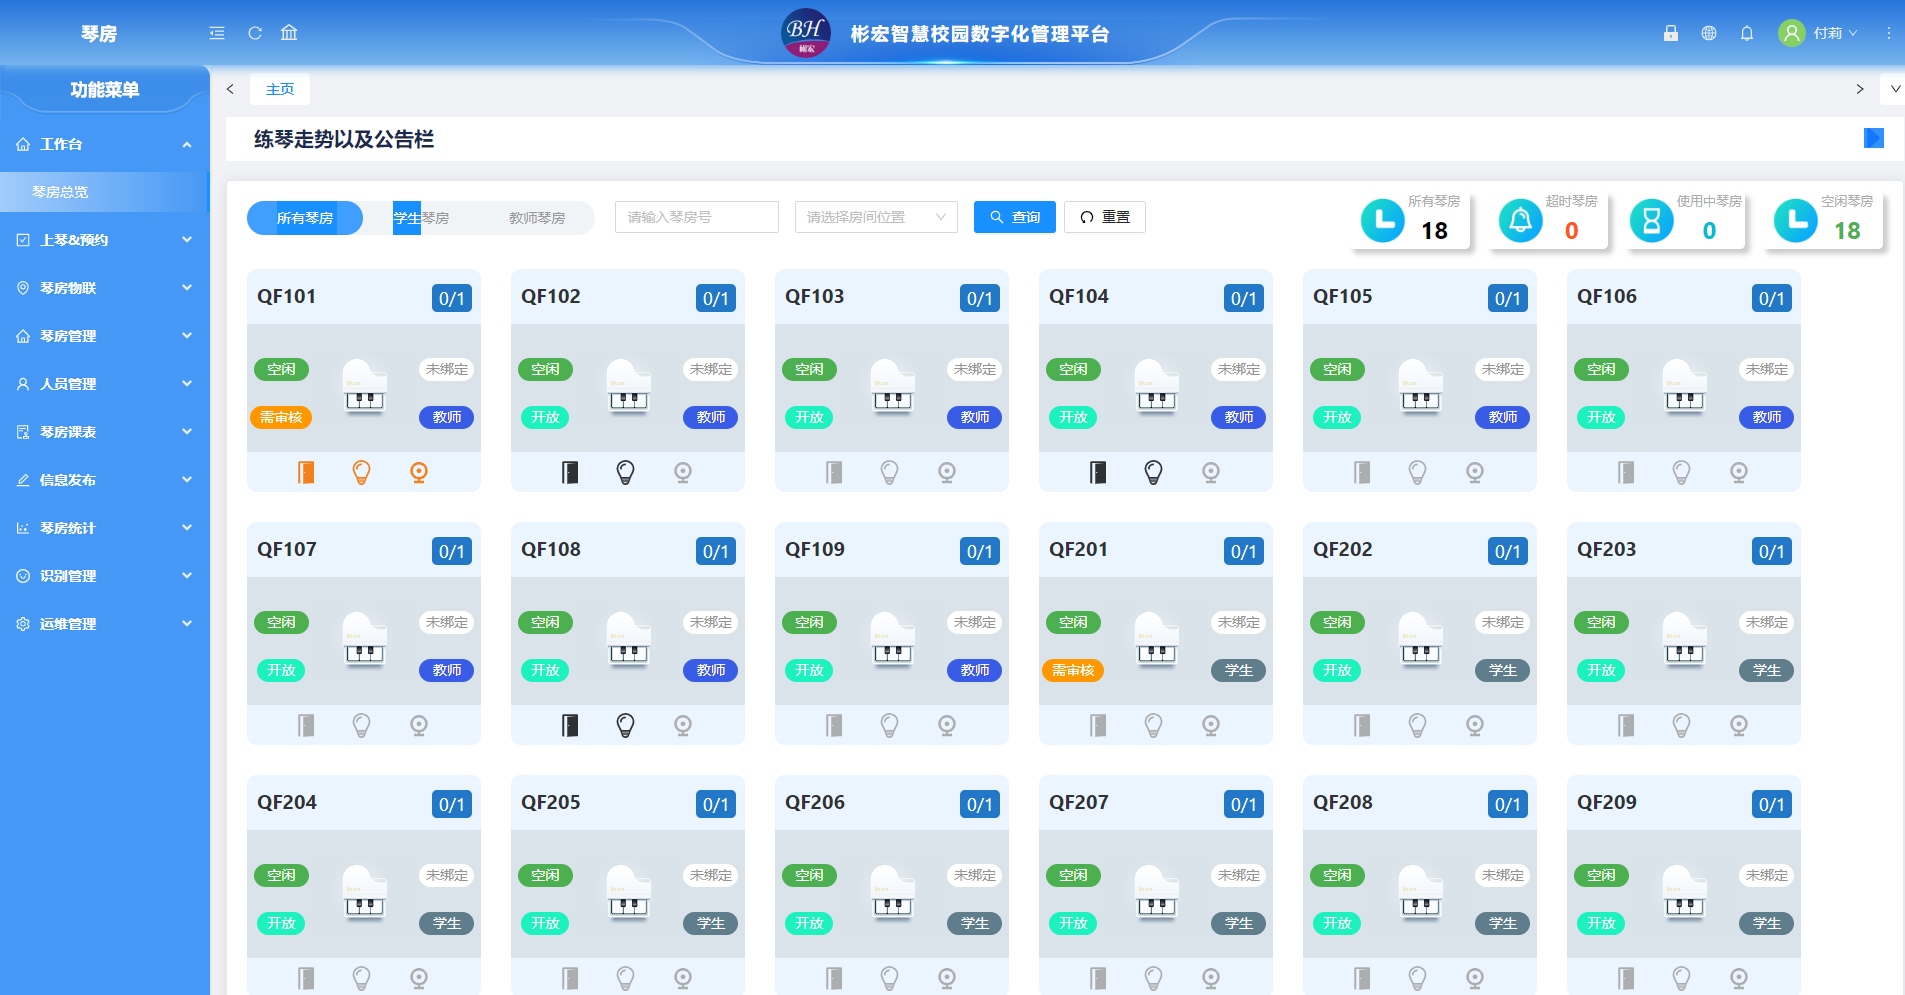1905x995 pixels.
Task: Expand the 琴房管理 sidebar menu
Action: (x=105, y=336)
